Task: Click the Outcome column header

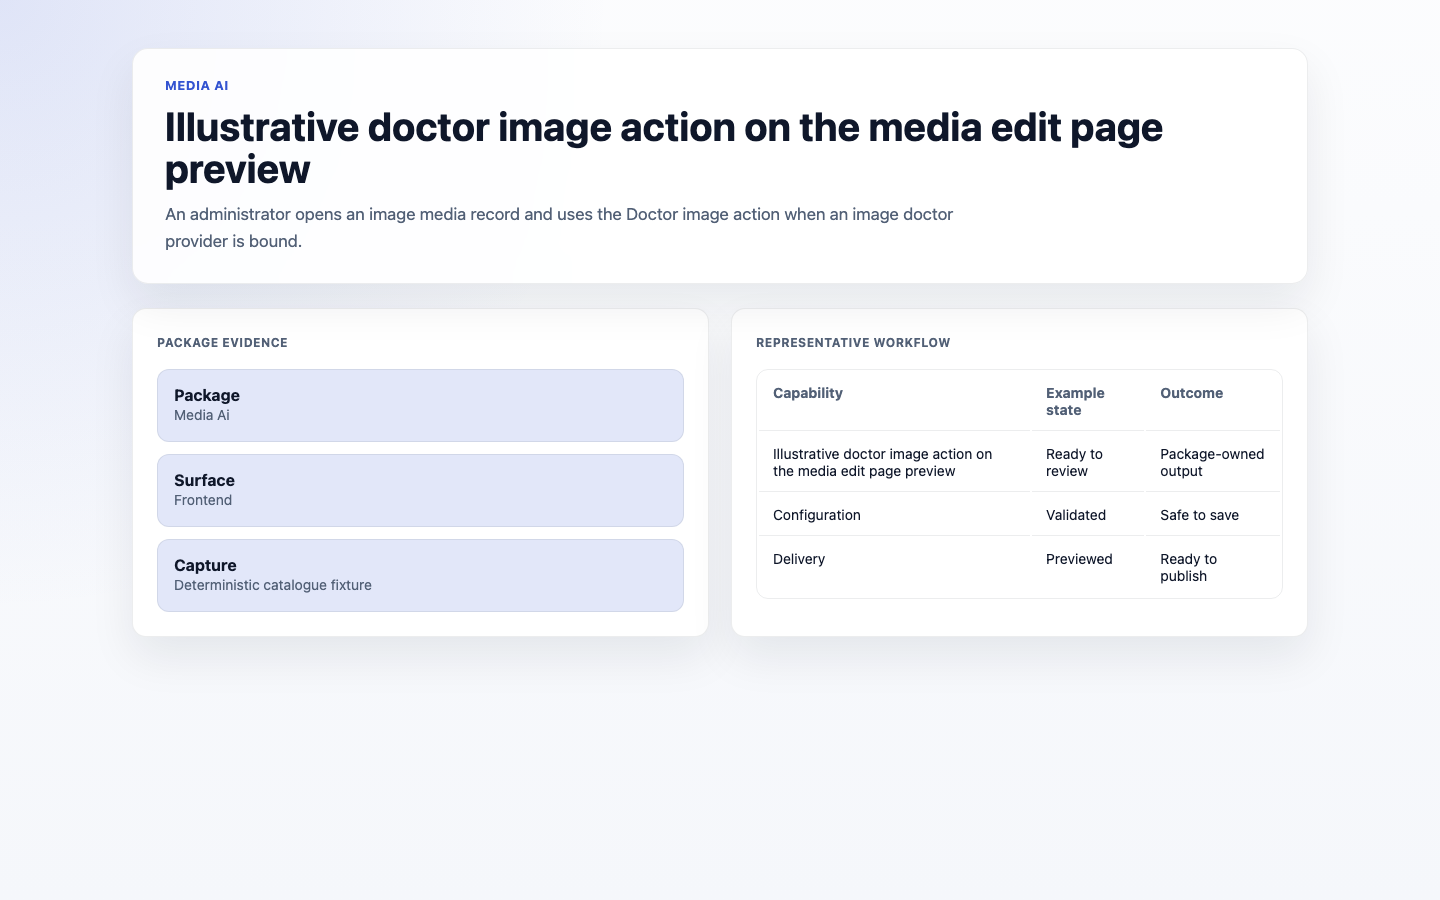Action: tap(1191, 393)
